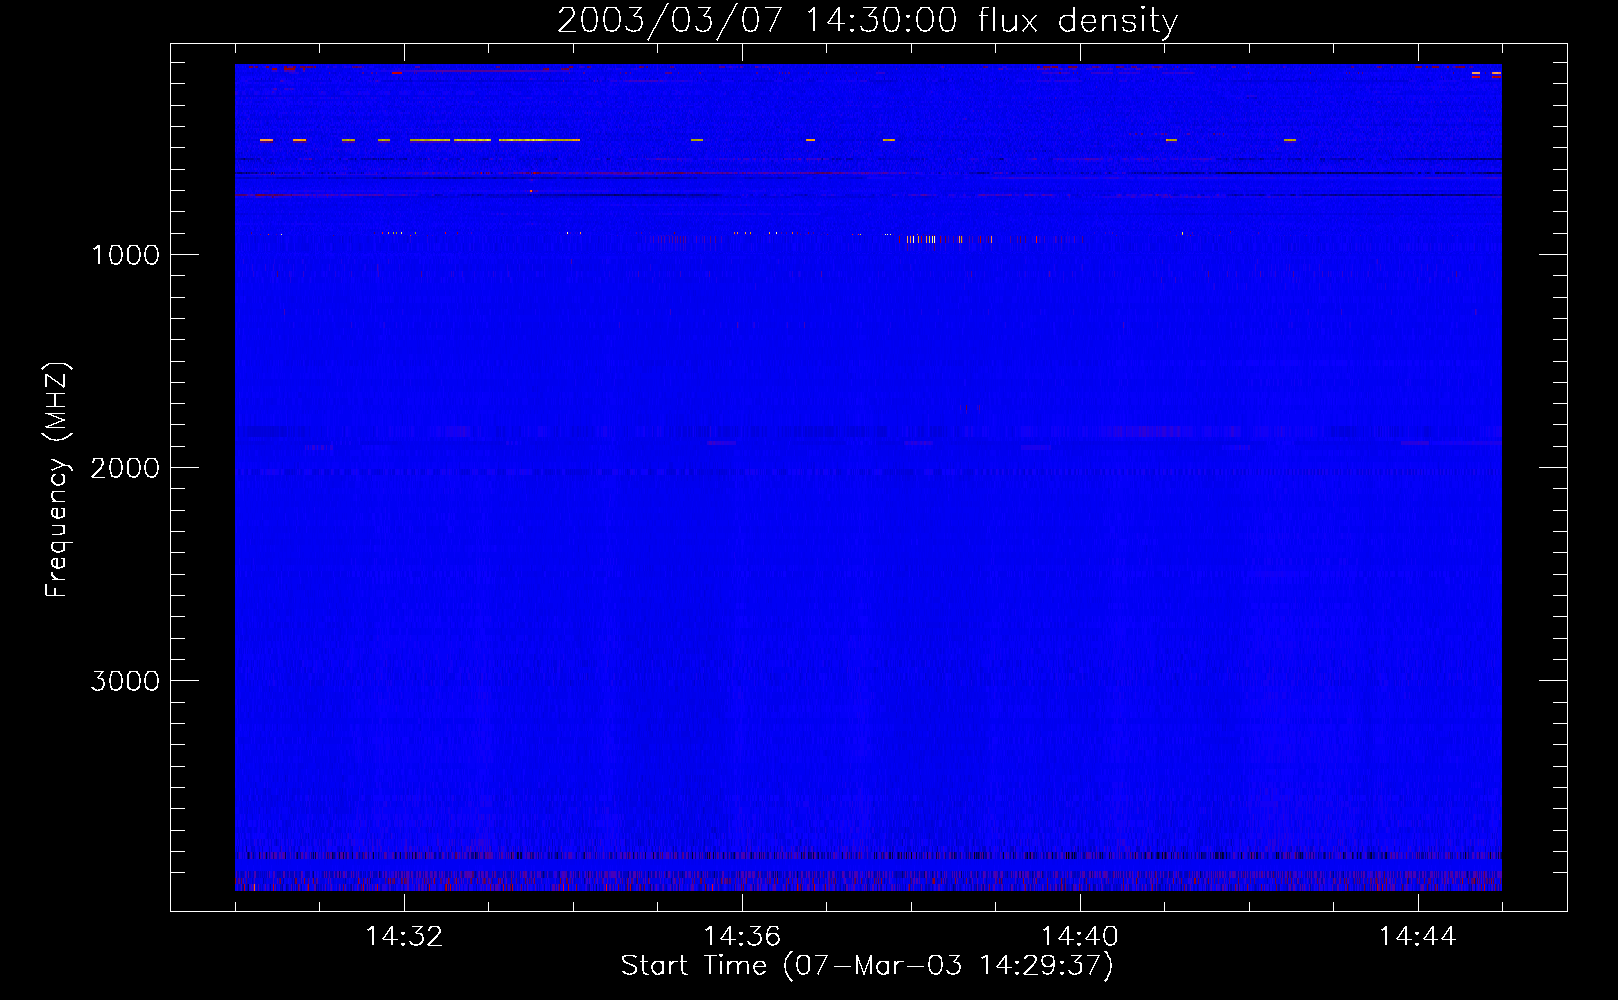
Task: Click the x-axis label 'Start Time (07-Mar-03 14:29:37)'
Action: coord(867,966)
